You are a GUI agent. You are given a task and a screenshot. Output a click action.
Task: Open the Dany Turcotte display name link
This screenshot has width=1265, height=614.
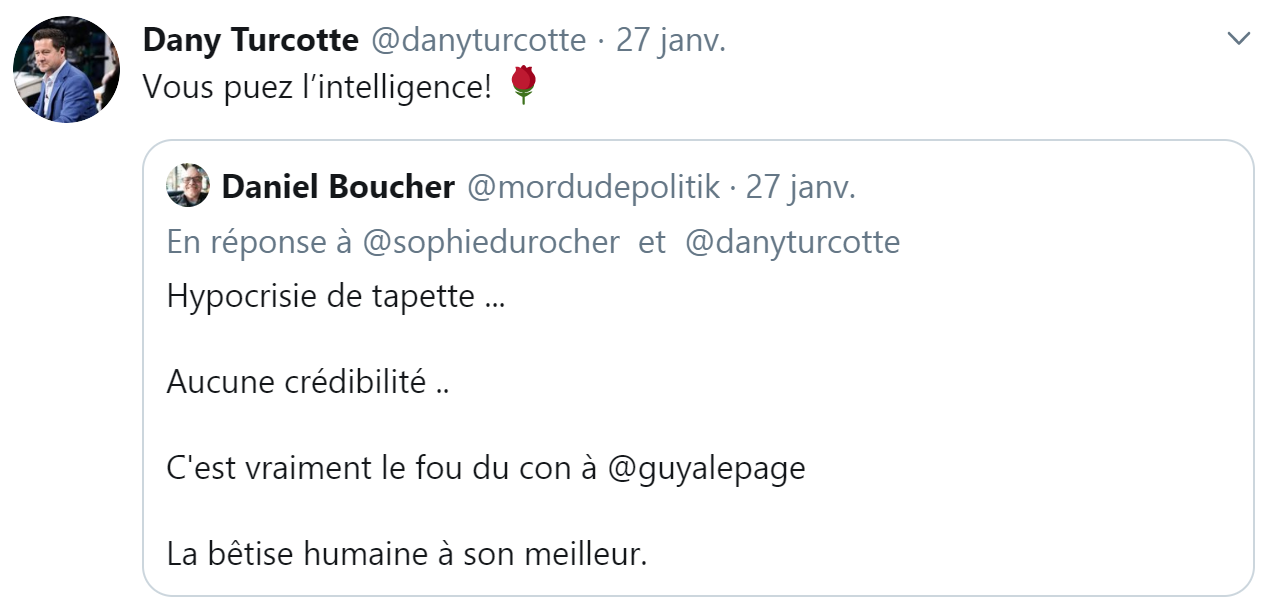[x=250, y=40]
